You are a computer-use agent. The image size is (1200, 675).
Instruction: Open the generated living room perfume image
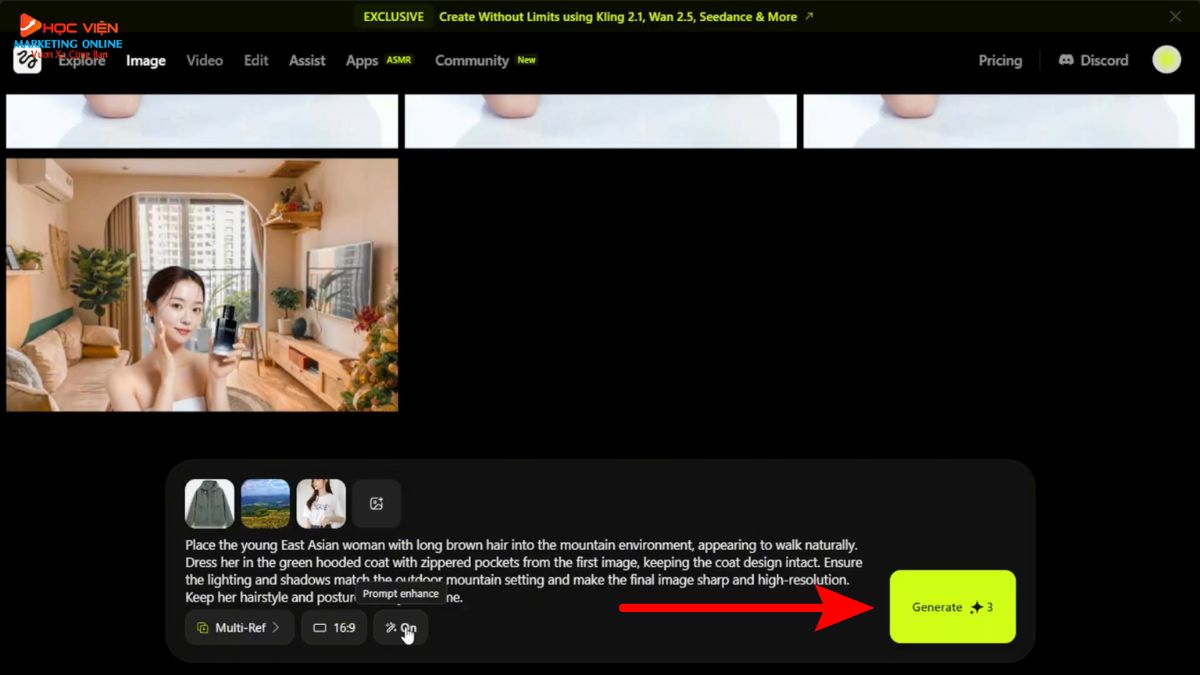[202, 285]
